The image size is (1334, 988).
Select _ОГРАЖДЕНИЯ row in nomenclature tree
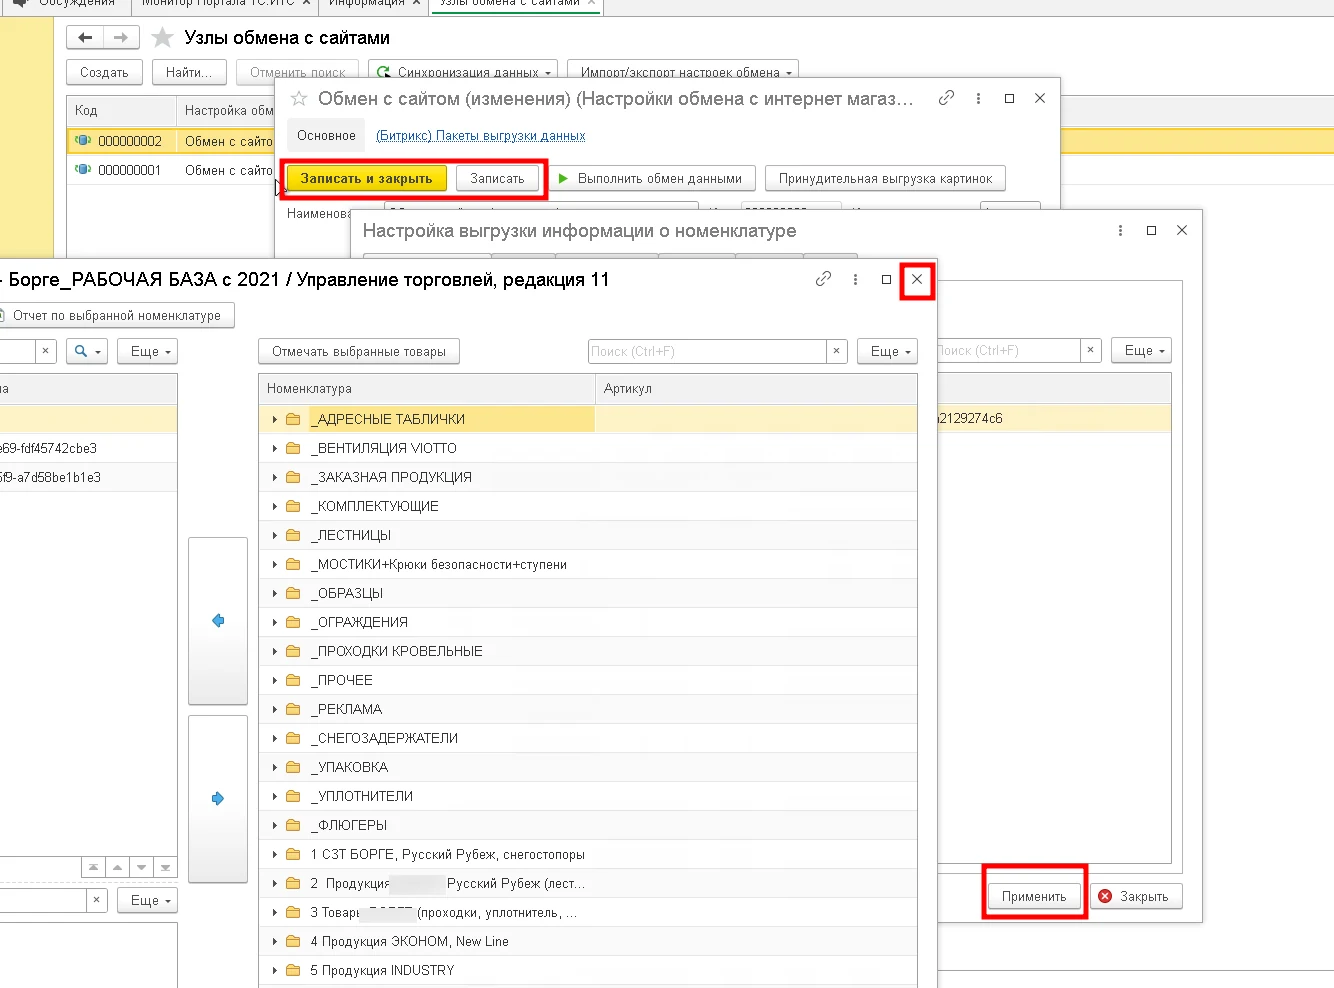click(x=588, y=622)
